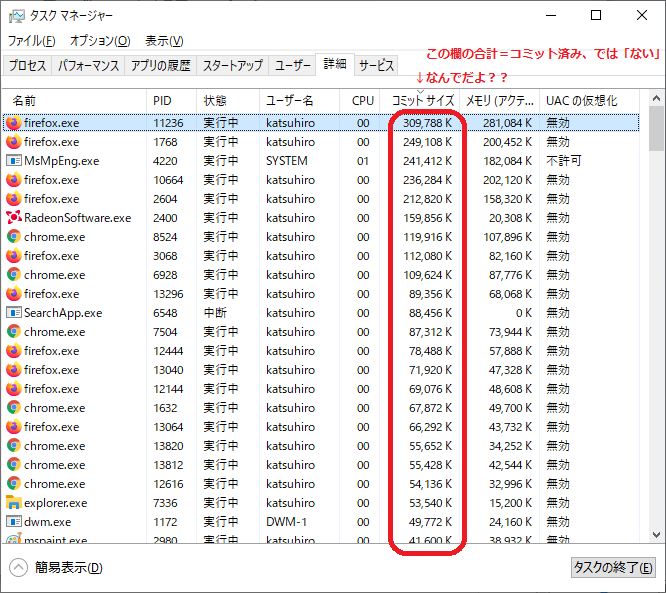This screenshot has height=593, width=666.
Task: Click the RadeonSoftware.exe icon
Action: click(x=14, y=217)
